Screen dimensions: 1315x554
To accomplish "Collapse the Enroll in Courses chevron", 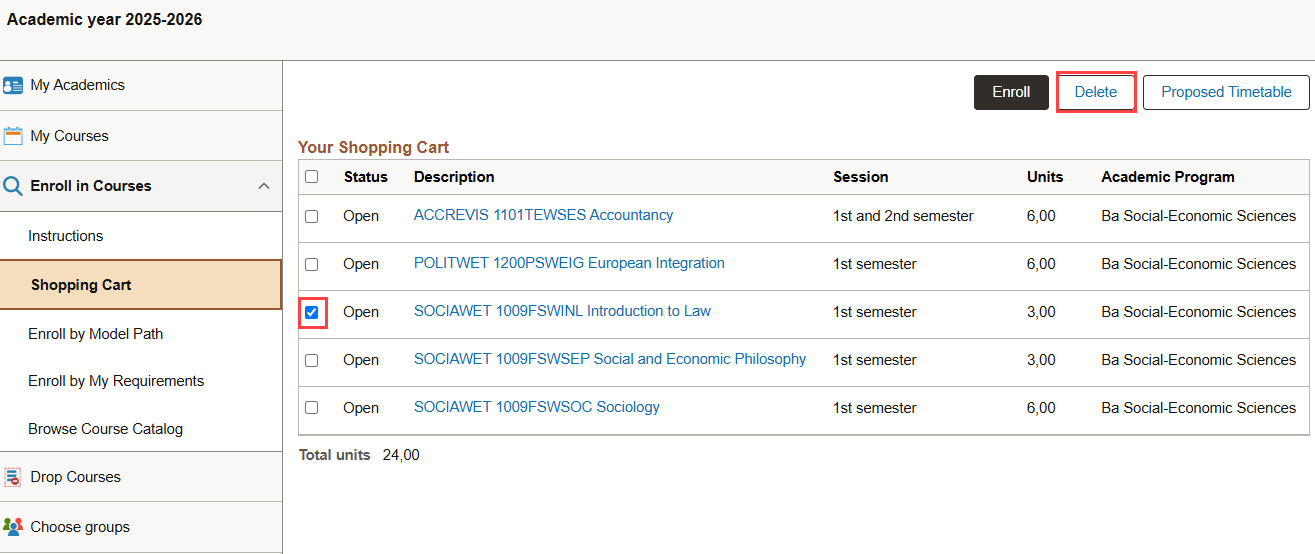I will [x=264, y=186].
